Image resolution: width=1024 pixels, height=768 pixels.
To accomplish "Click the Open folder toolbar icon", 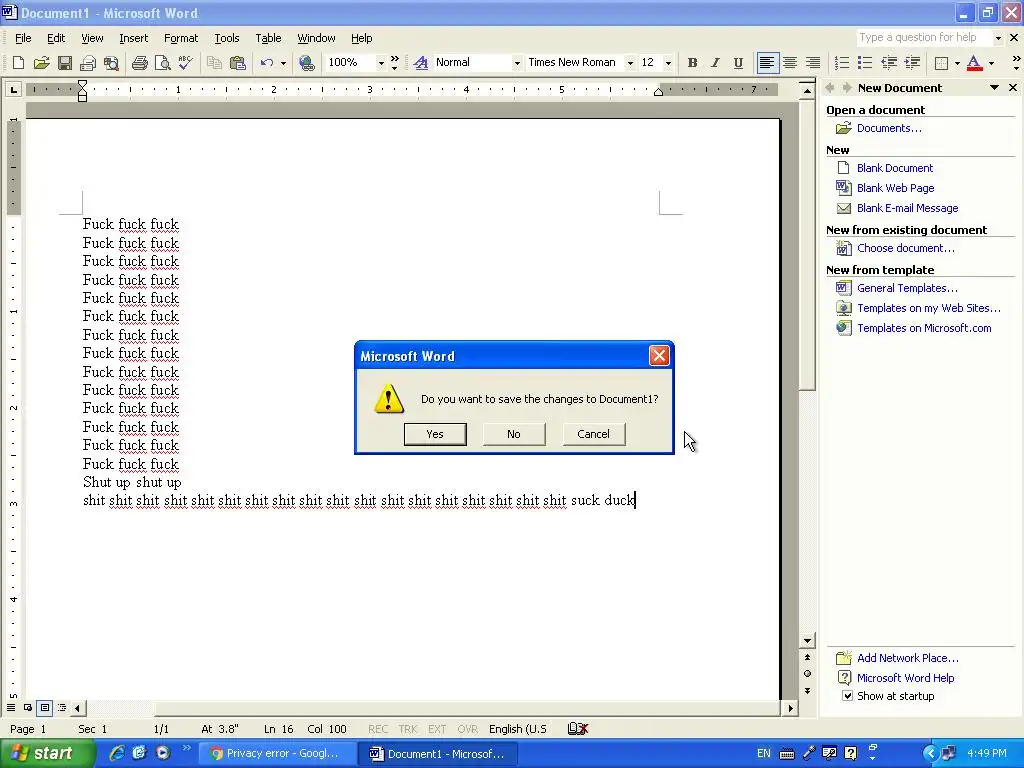I will tap(42, 63).
